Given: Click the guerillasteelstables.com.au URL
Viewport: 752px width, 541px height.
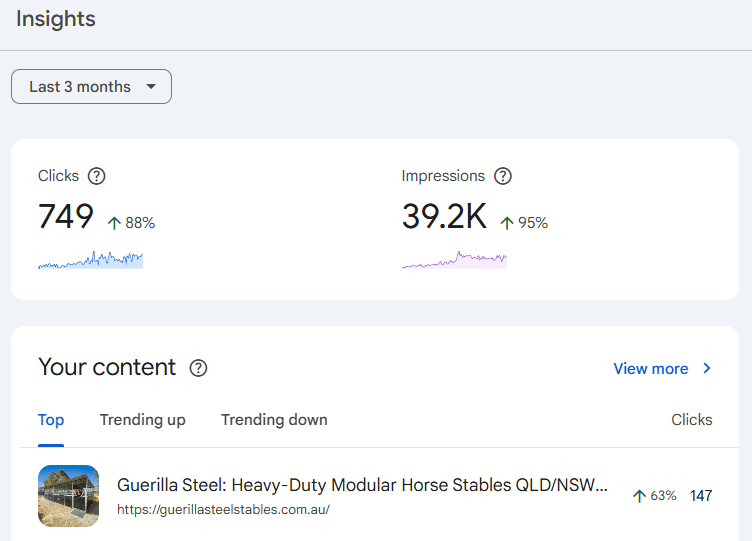Looking at the screenshot, I should pyautogui.click(x=223, y=509).
